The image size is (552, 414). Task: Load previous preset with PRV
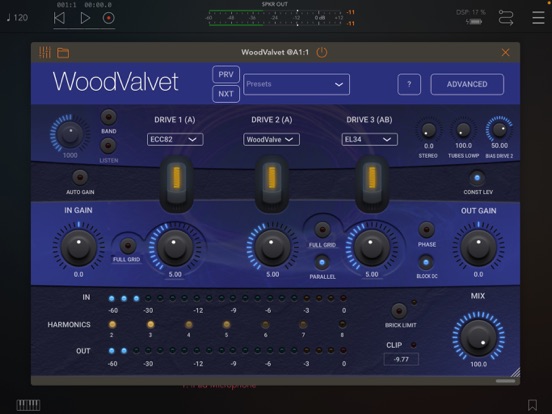[x=226, y=75]
